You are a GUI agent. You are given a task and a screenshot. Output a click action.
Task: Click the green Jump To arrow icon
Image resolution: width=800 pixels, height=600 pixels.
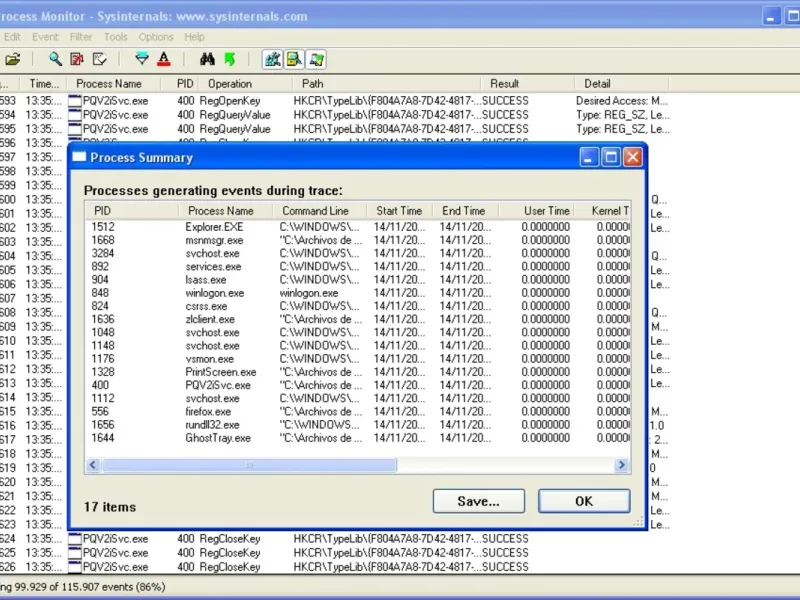point(230,59)
